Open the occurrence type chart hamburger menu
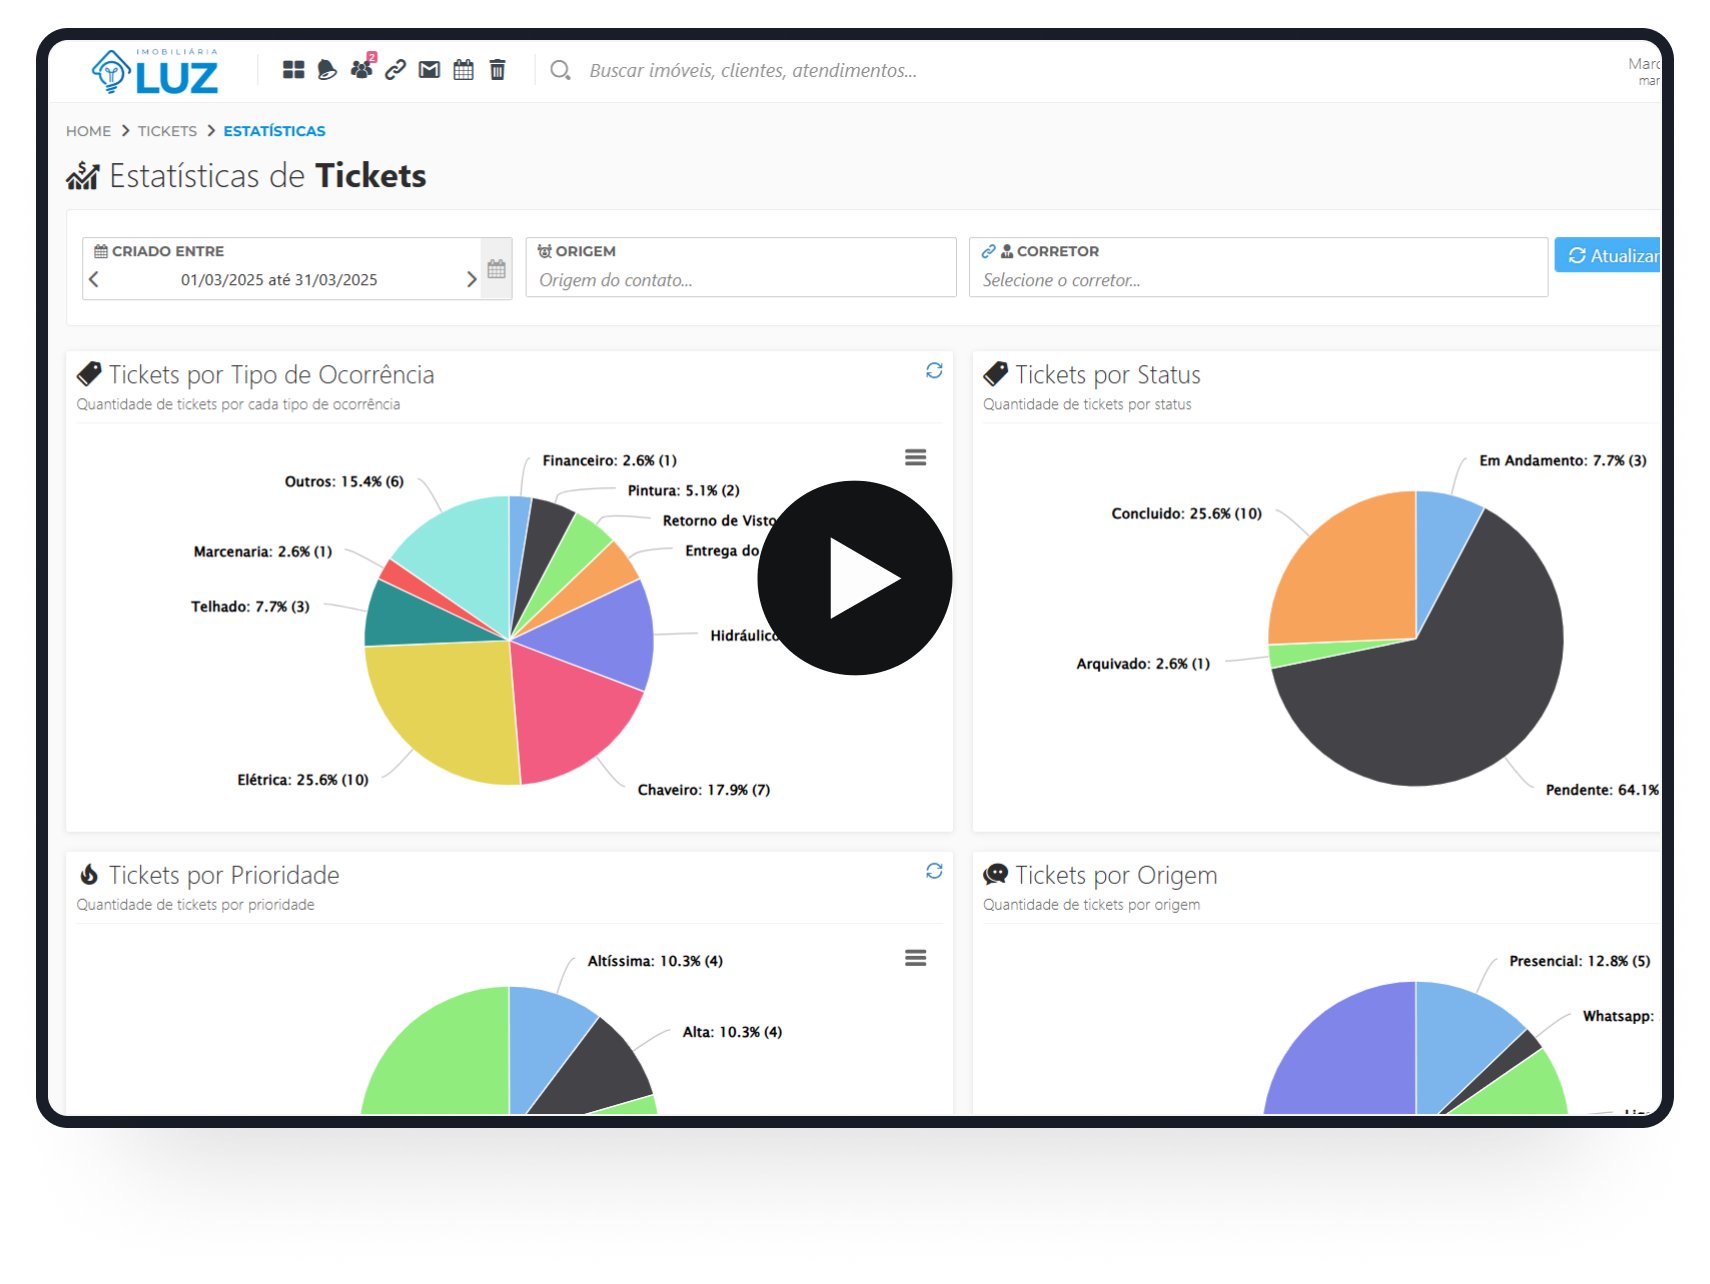The width and height of the screenshot is (1710, 1284). point(915,457)
